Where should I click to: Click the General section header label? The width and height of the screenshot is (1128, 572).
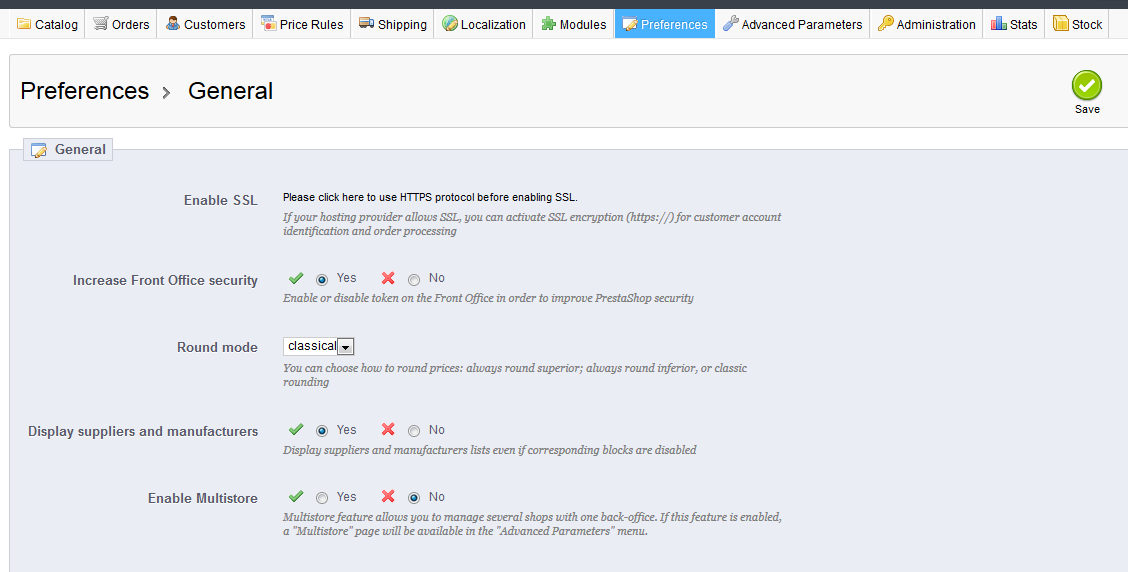[79, 150]
